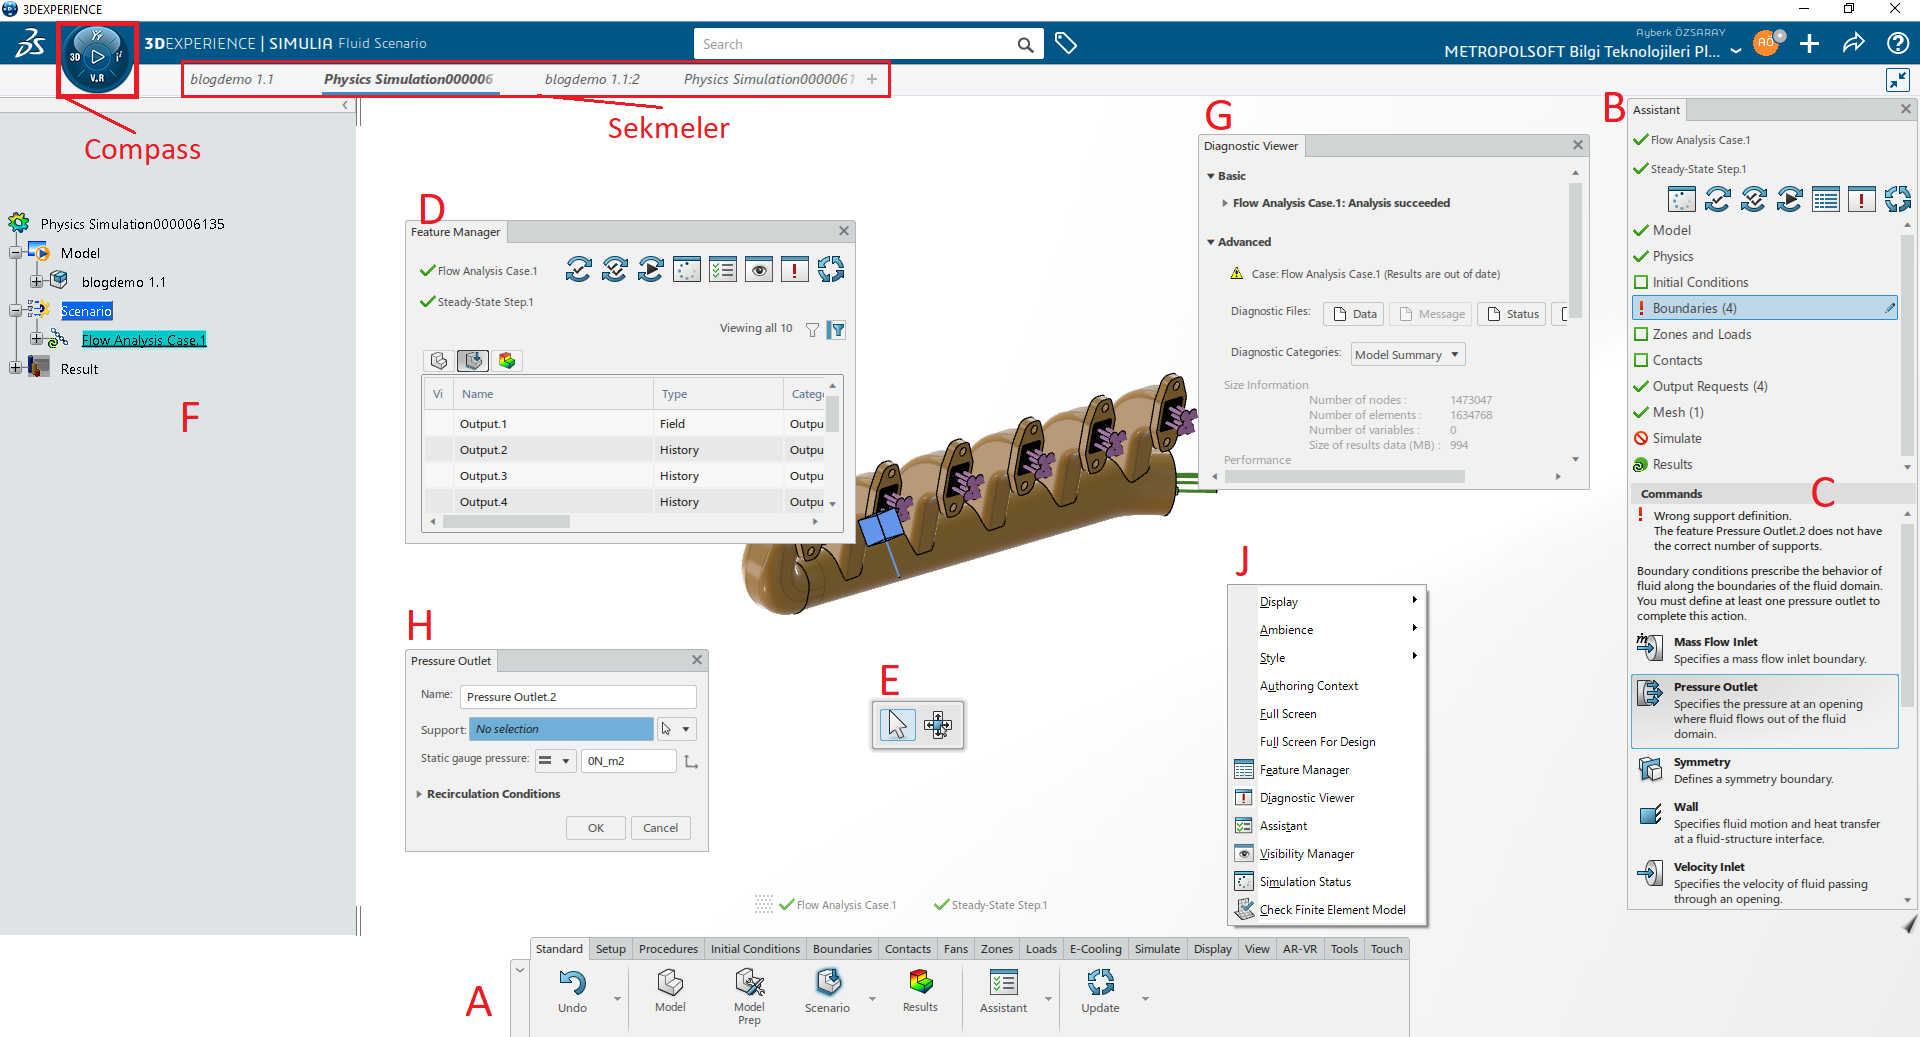Click the Initial Conditions checkbox in Assistant
The width and height of the screenshot is (1920, 1037).
coord(1641,282)
